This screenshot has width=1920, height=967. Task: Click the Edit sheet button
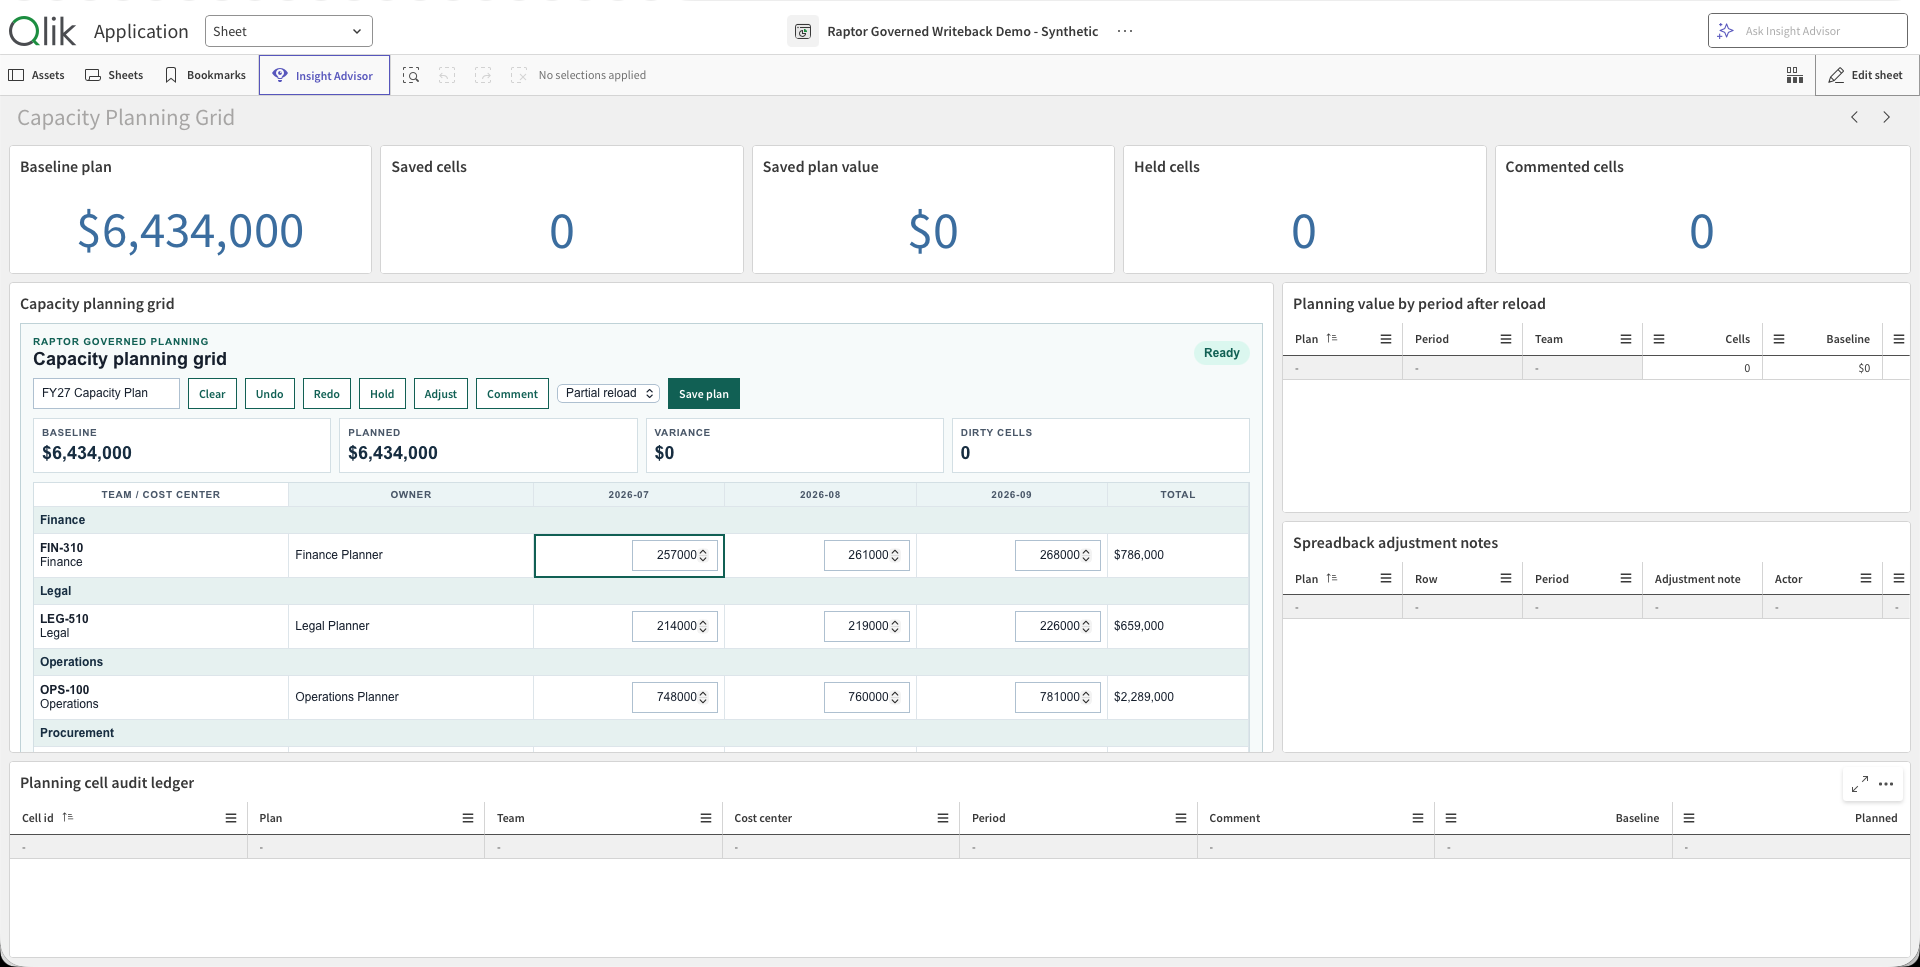pos(1866,75)
